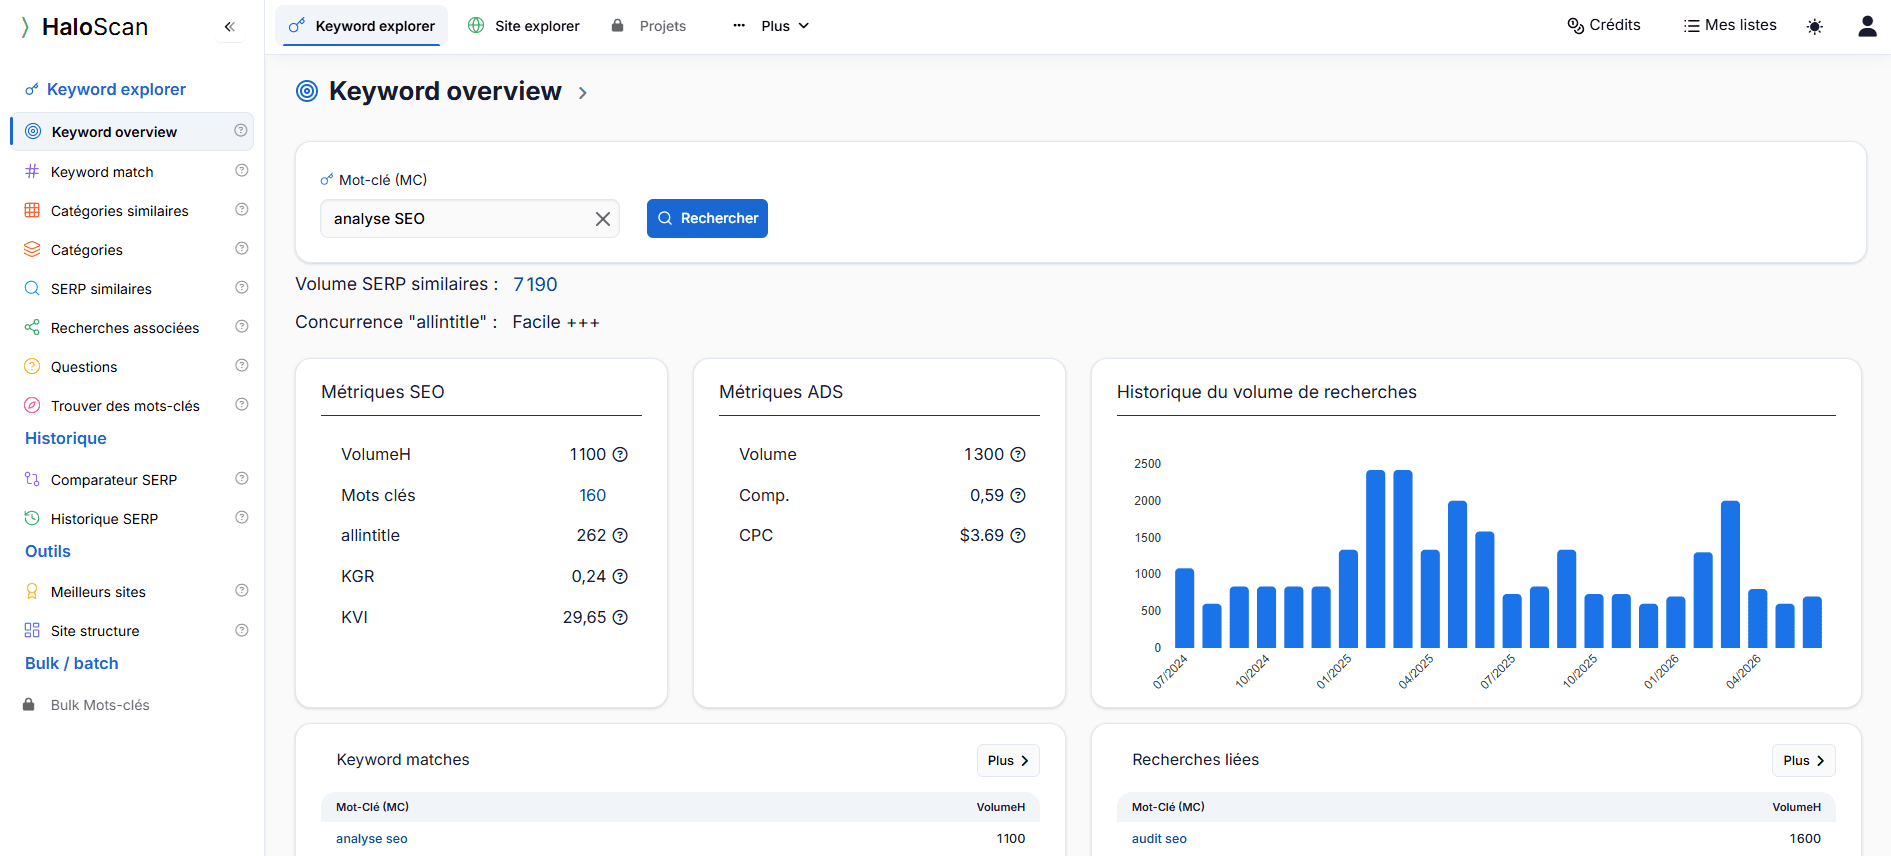The image size is (1891, 856).
Task: Open Mes listes in the top bar
Action: click(x=1730, y=25)
